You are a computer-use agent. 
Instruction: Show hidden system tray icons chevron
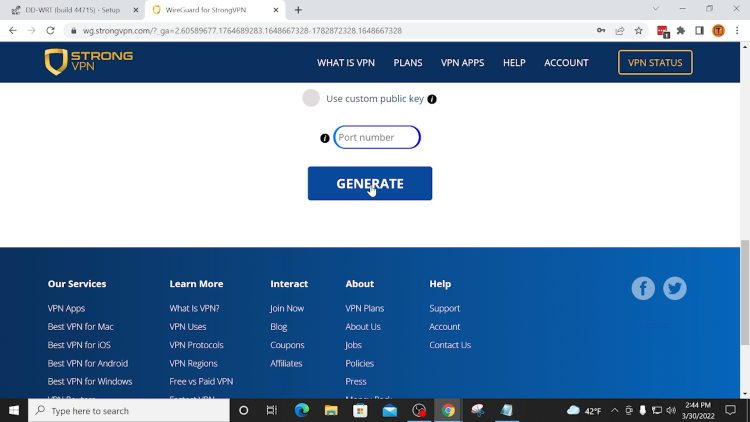[x=615, y=411]
